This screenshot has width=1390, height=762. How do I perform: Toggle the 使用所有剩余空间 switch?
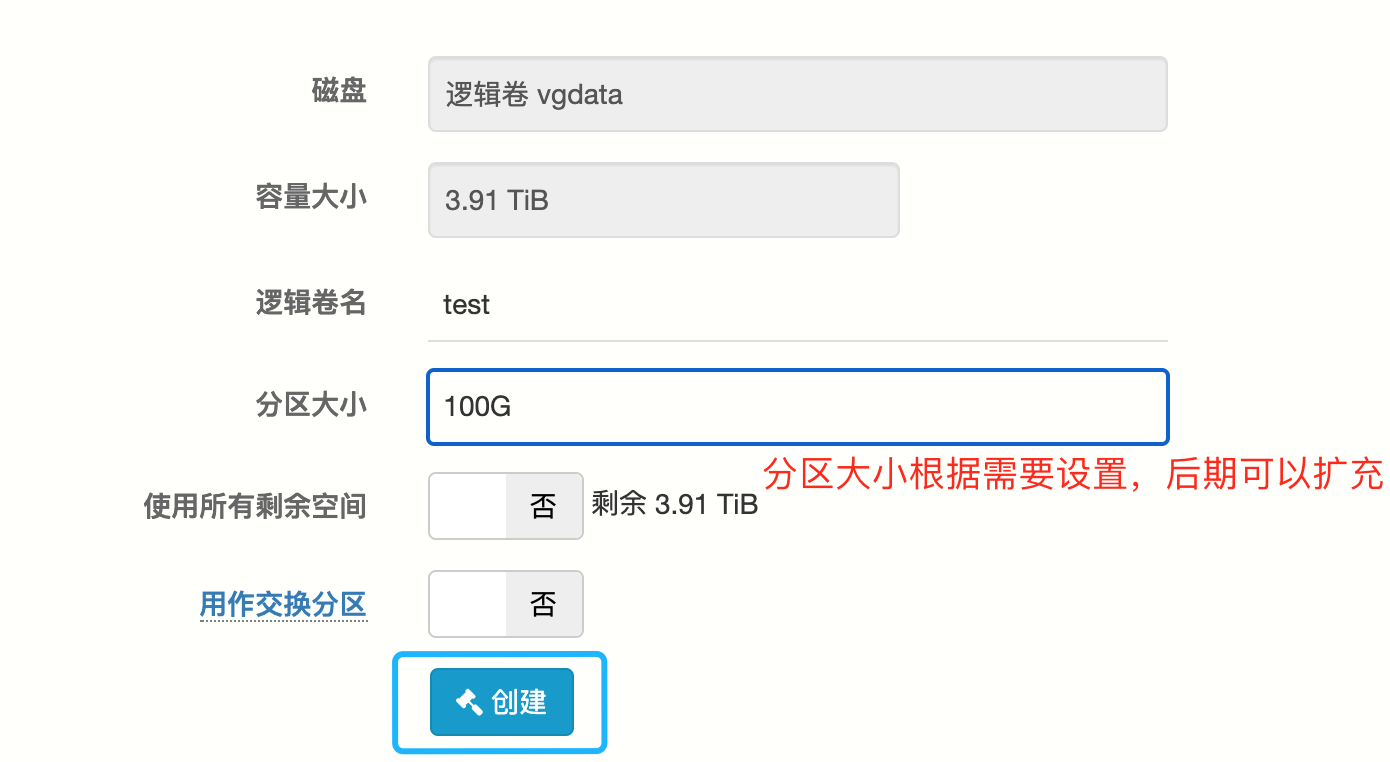505,506
